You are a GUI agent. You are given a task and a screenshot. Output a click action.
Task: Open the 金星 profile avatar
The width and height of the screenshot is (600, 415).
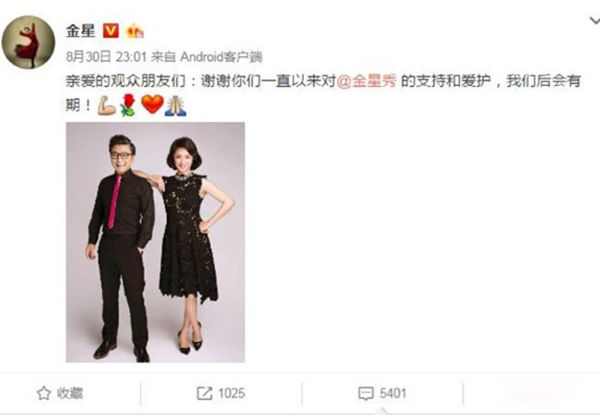pos(28,42)
